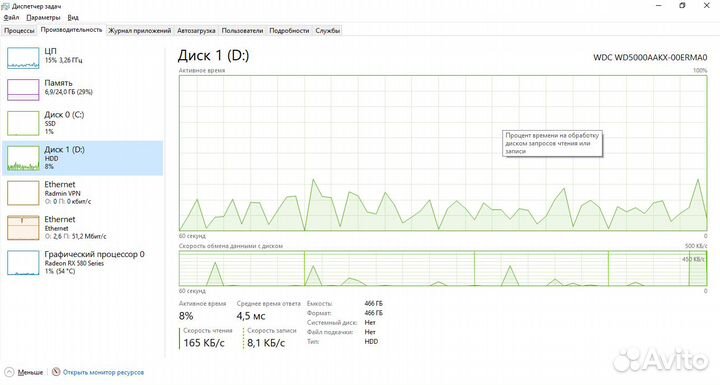Click the Task Manager title bar icon
This screenshot has height=385, width=720.
tap(6, 6)
